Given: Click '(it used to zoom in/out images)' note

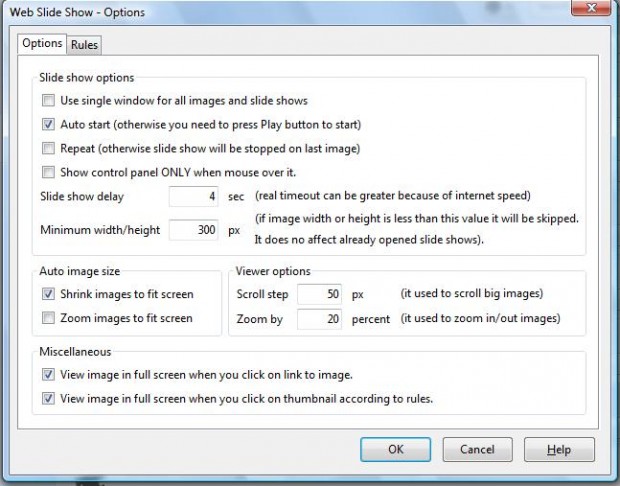Looking at the screenshot, I should coord(480,318).
